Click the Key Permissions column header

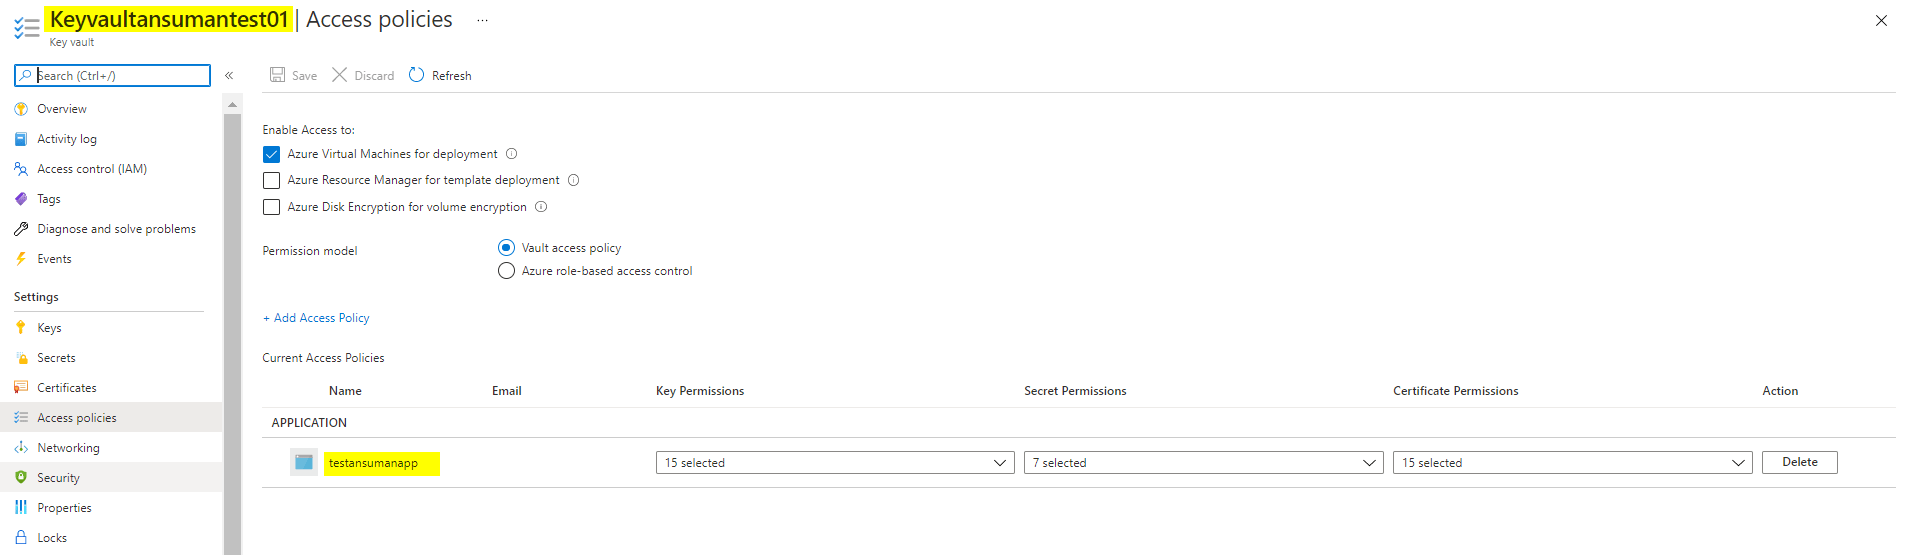(700, 391)
